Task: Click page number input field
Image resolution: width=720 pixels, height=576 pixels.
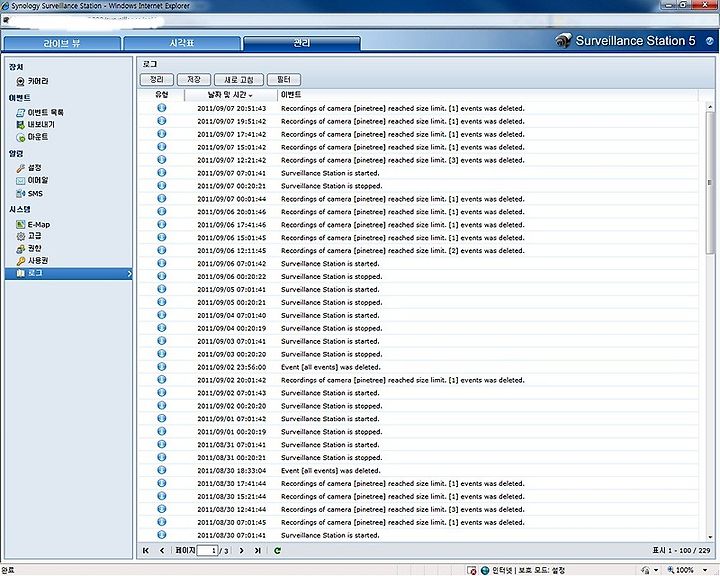Action: pos(207,550)
